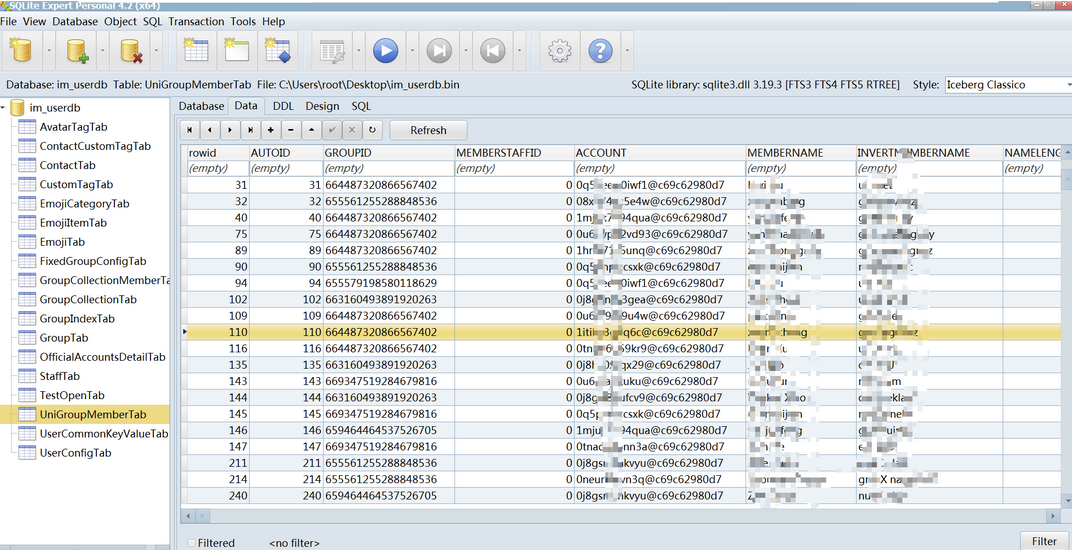1072x550 pixels.
Task: Open the File menu
Action: coord(8,22)
